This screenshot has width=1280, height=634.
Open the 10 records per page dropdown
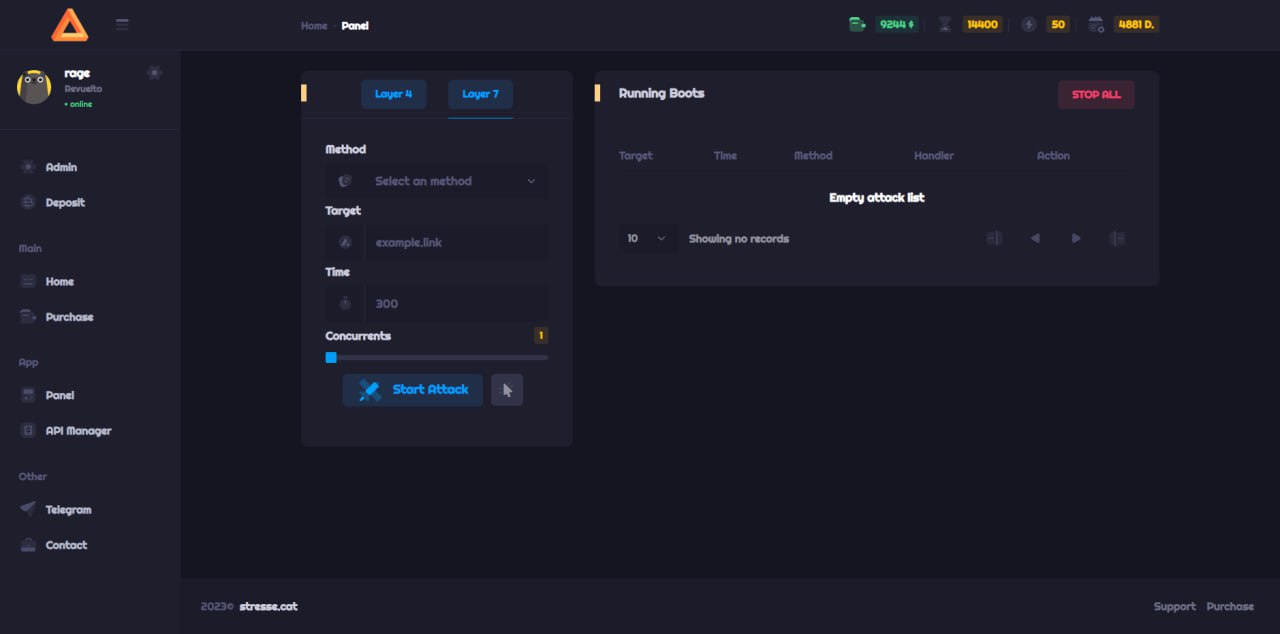pyautogui.click(x=646, y=239)
